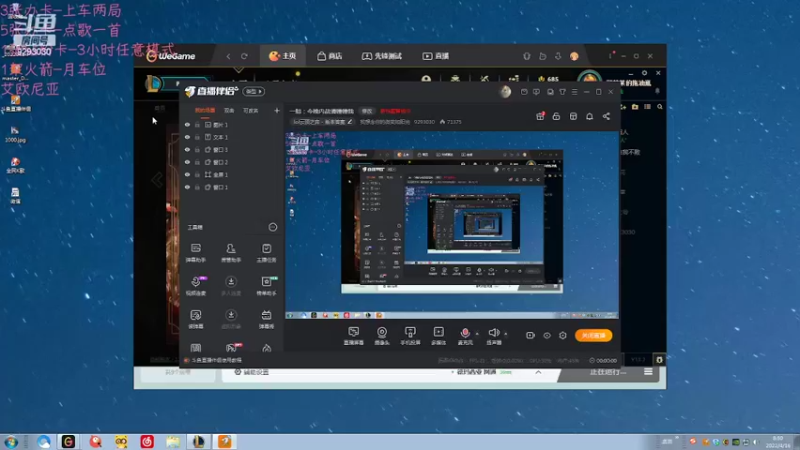Expand the speaker options arrow

click(x=506, y=334)
